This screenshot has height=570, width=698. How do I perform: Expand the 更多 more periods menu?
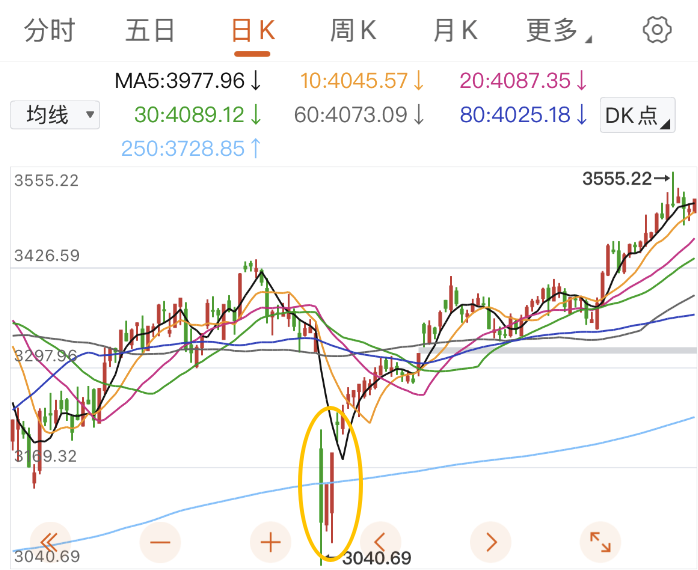[558, 31]
